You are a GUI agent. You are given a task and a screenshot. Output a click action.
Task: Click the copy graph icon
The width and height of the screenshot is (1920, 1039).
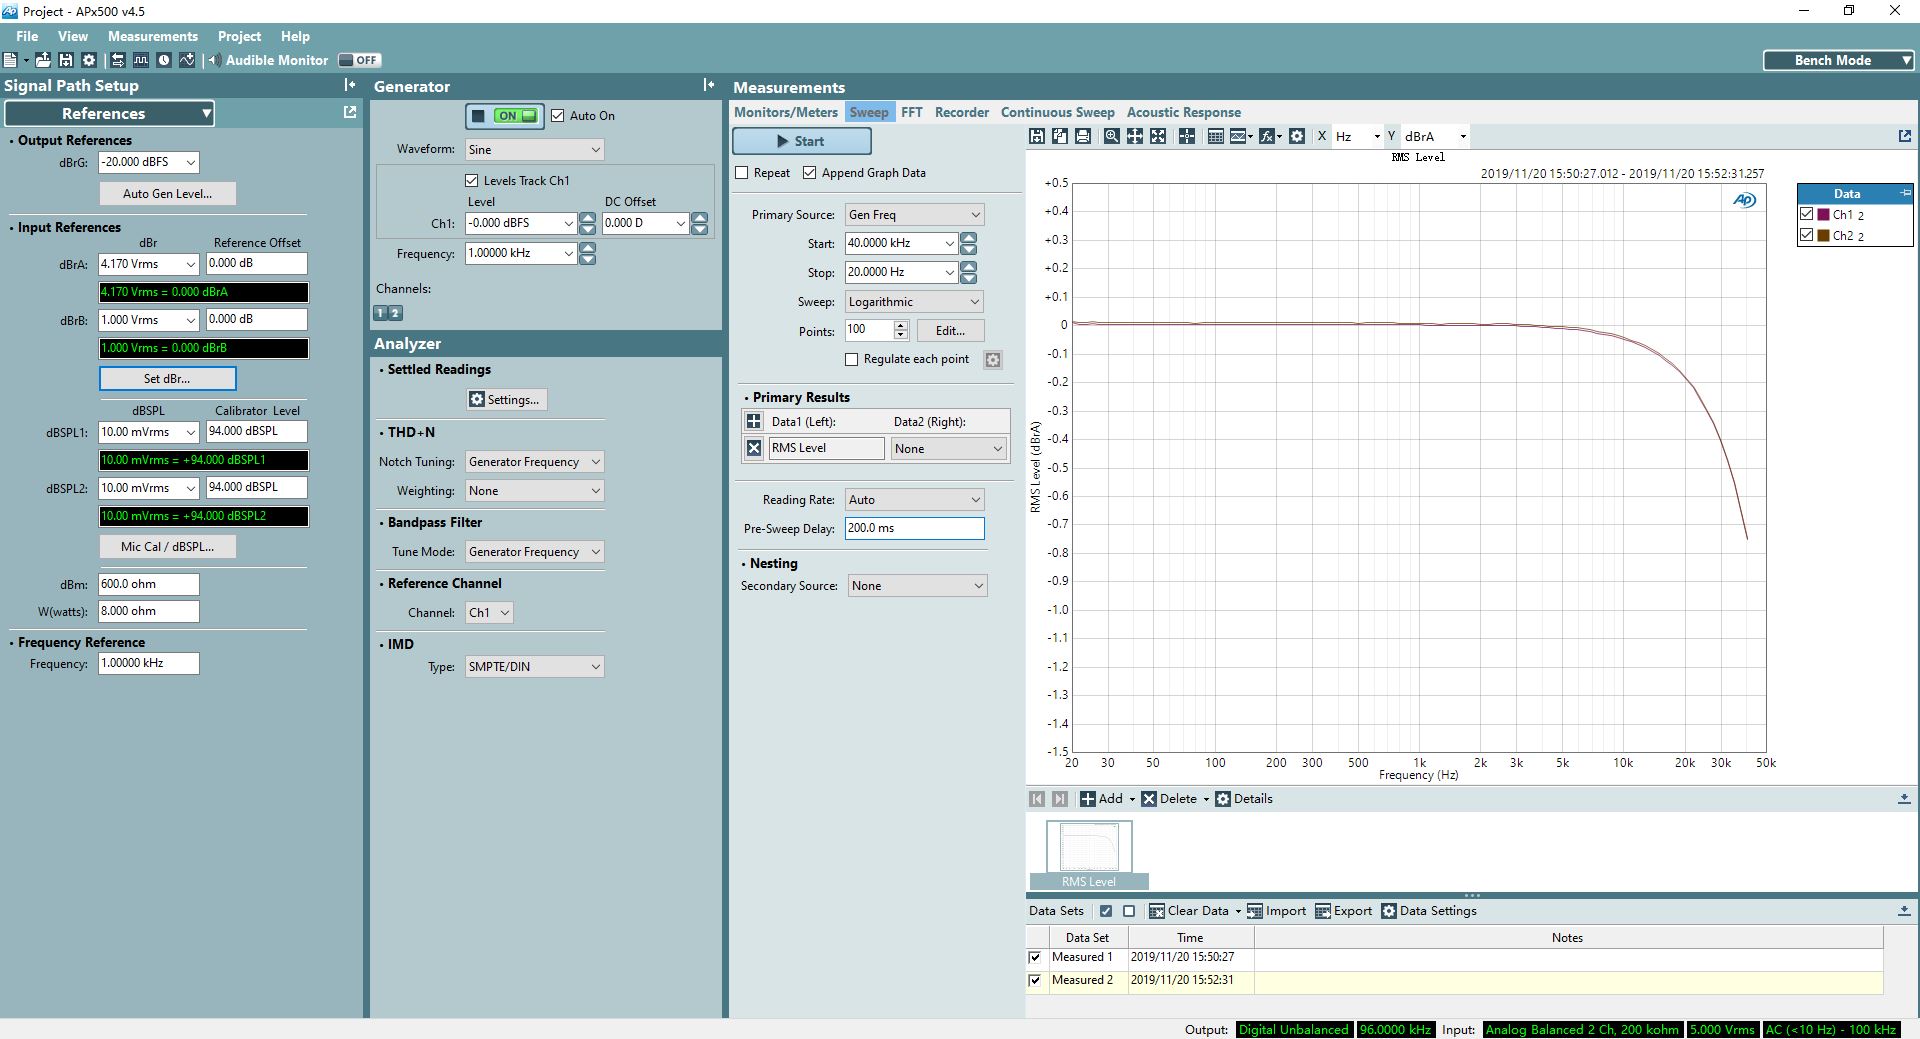(x=1060, y=136)
